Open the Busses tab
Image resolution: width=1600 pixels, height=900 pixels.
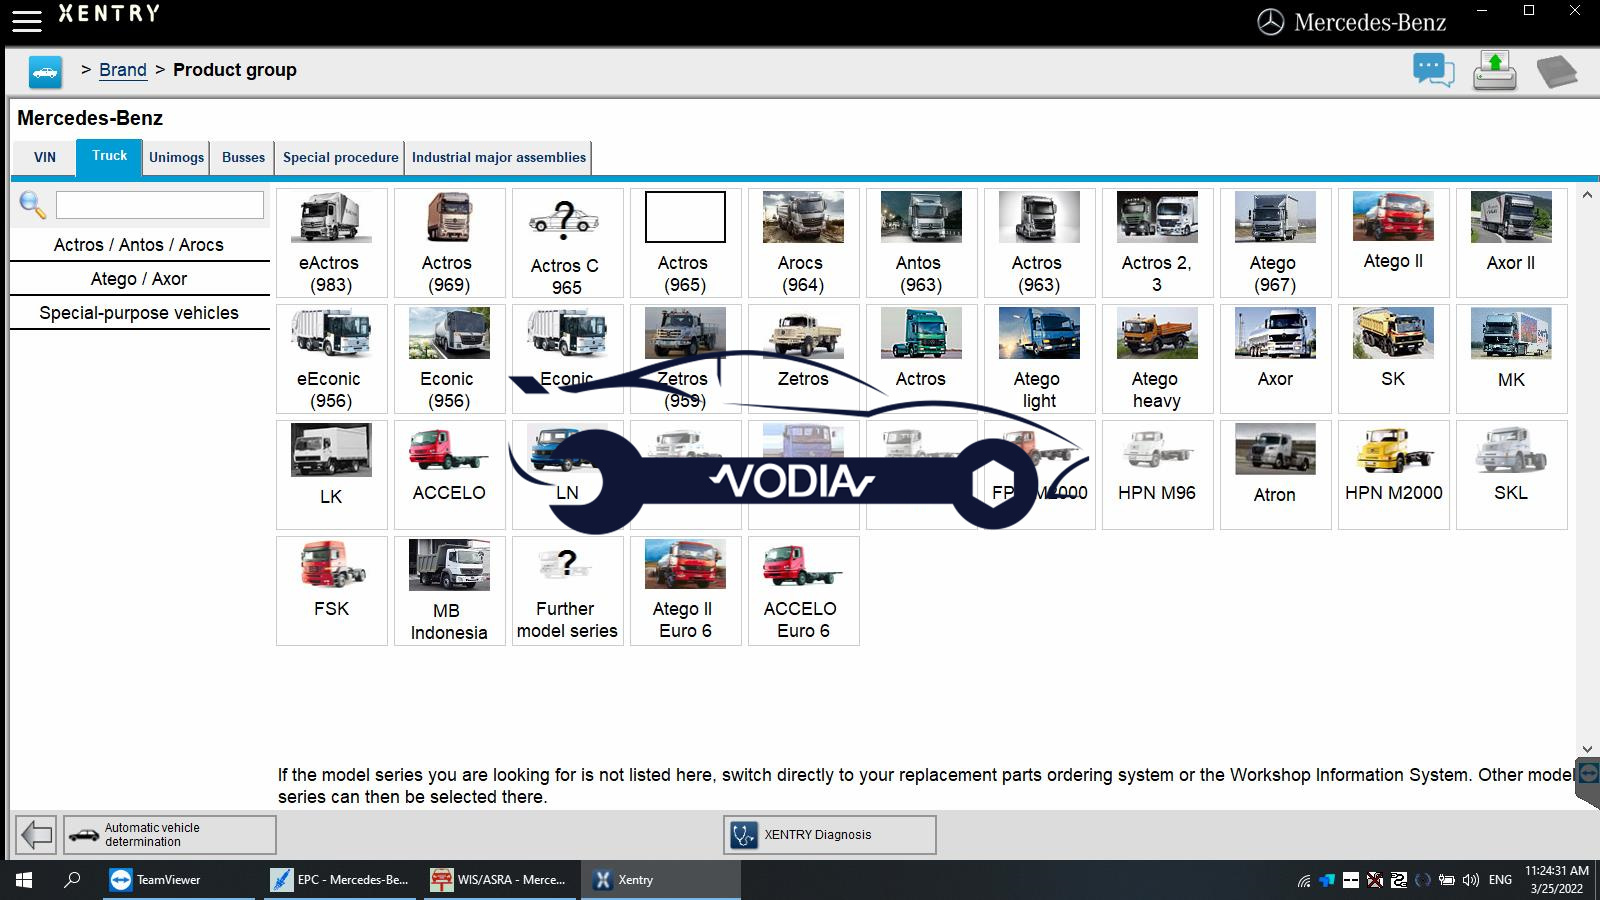click(x=243, y=157)
